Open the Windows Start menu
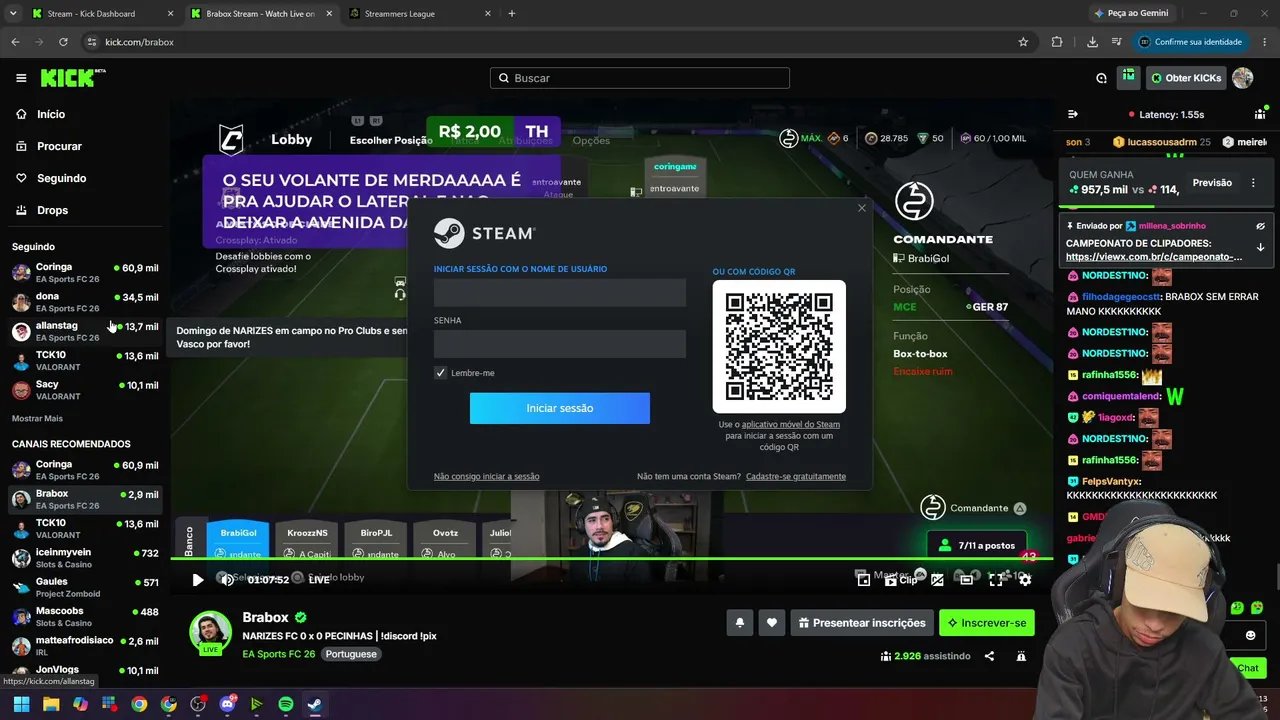This screenshot has height=720, width=1280. pos(21,704)
